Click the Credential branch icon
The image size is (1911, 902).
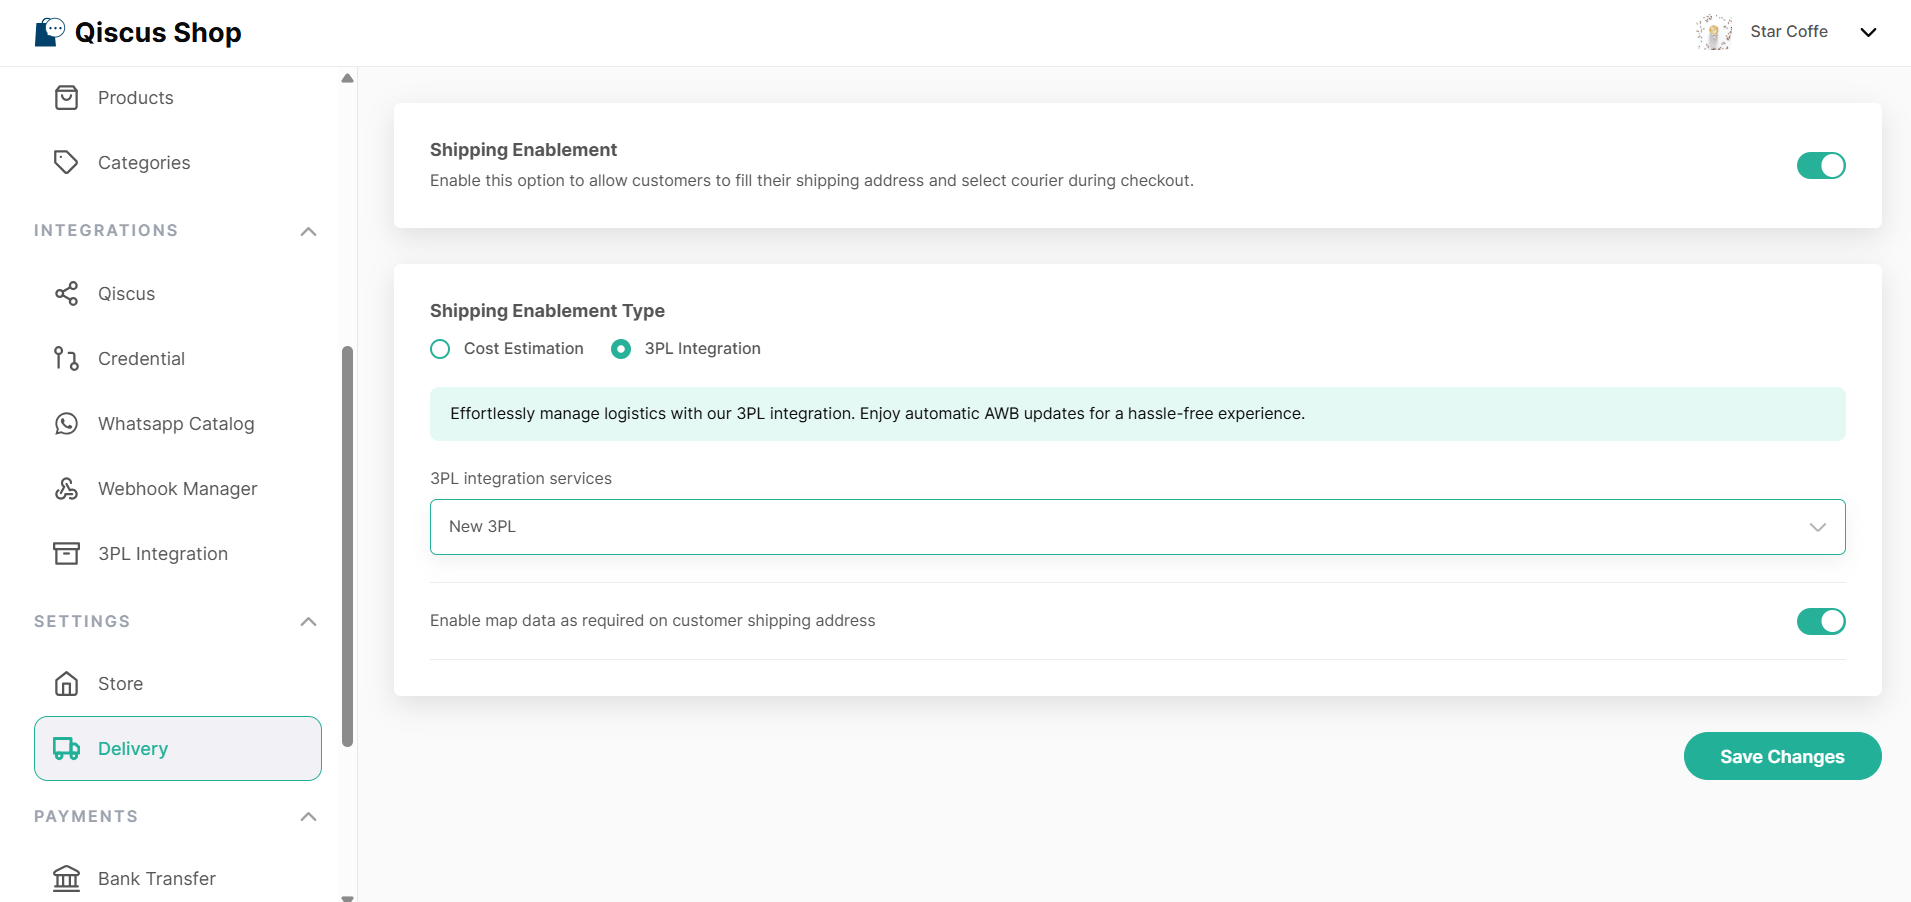click(66, 359)
